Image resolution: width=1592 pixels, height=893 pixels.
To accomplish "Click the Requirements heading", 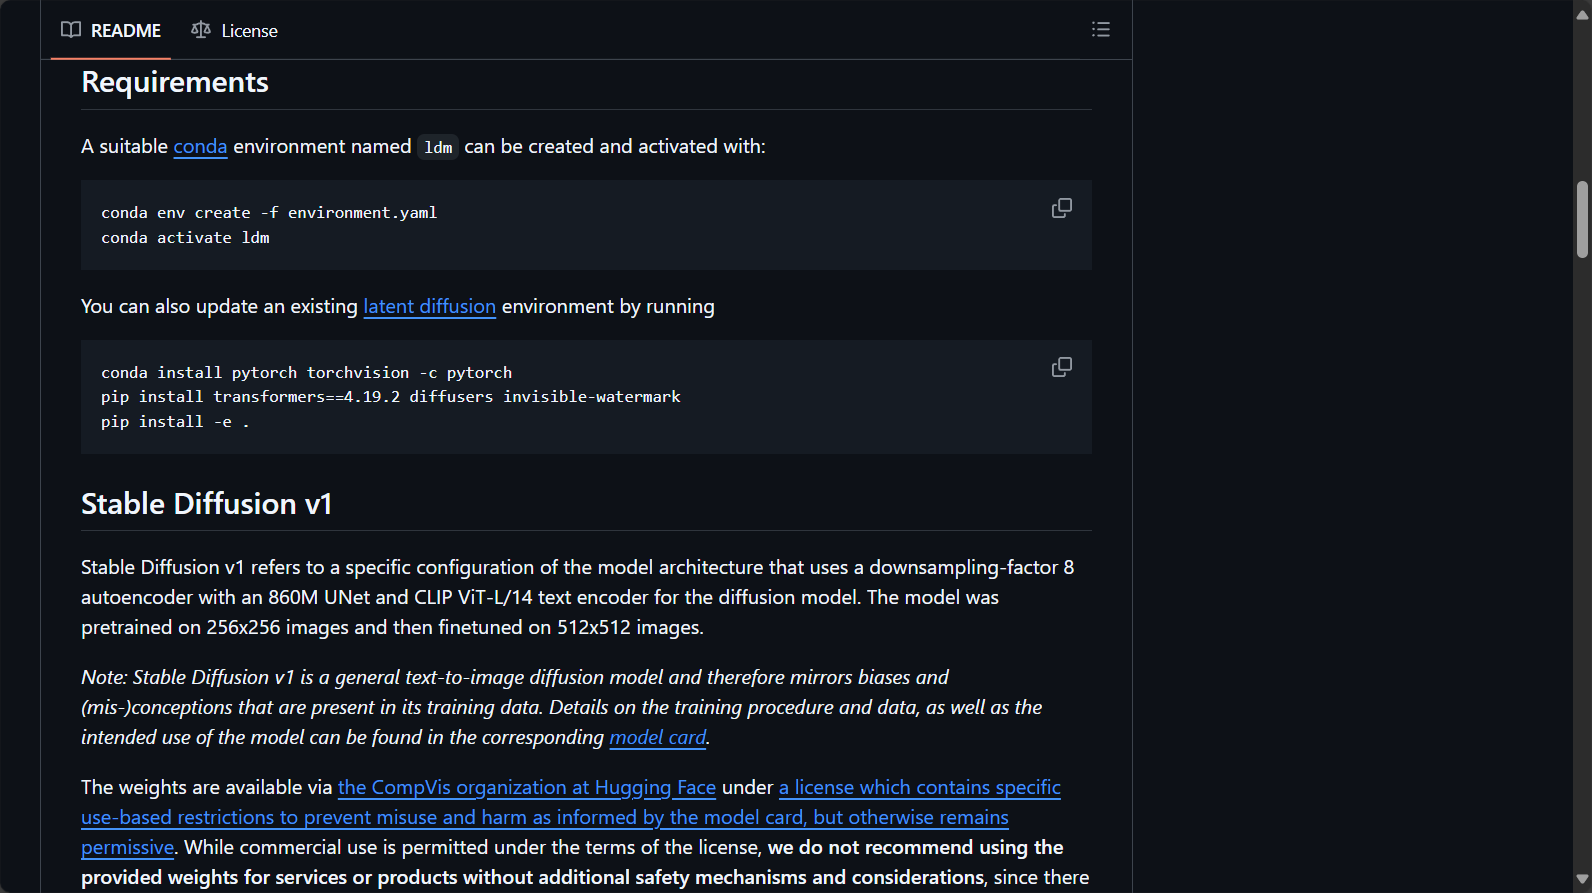I will (x=175, y=82).
